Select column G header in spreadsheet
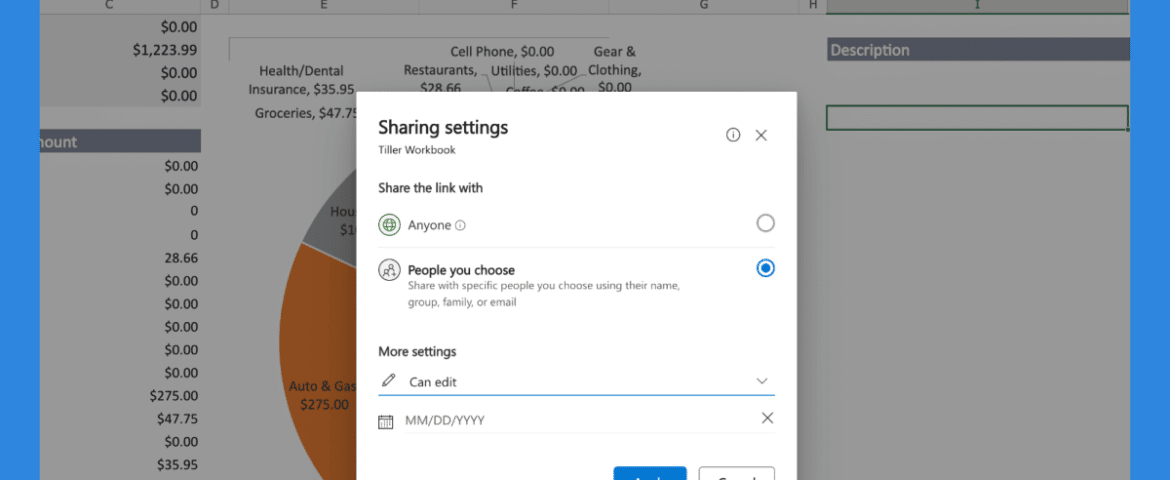 coord(704,6)
